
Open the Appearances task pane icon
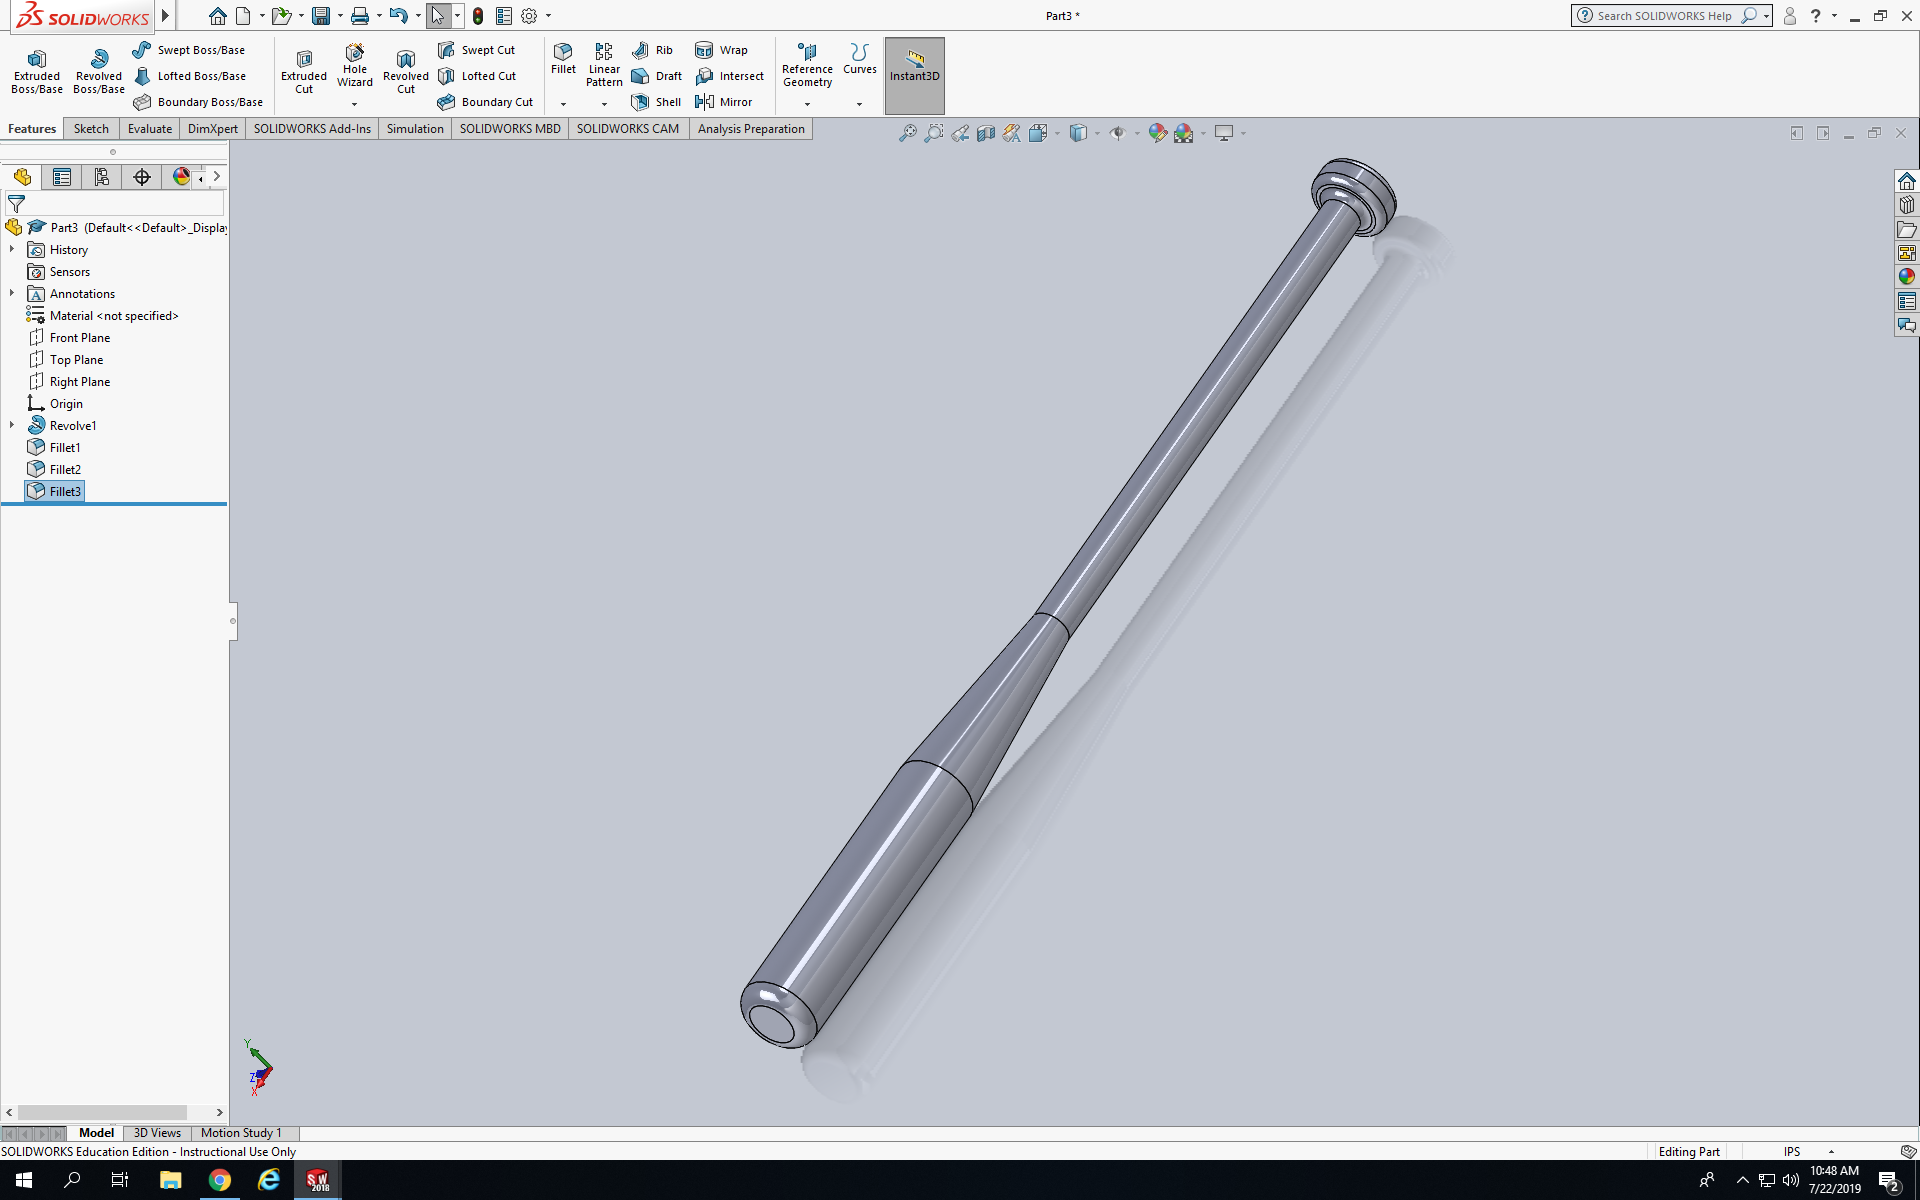coord(1907,277)
